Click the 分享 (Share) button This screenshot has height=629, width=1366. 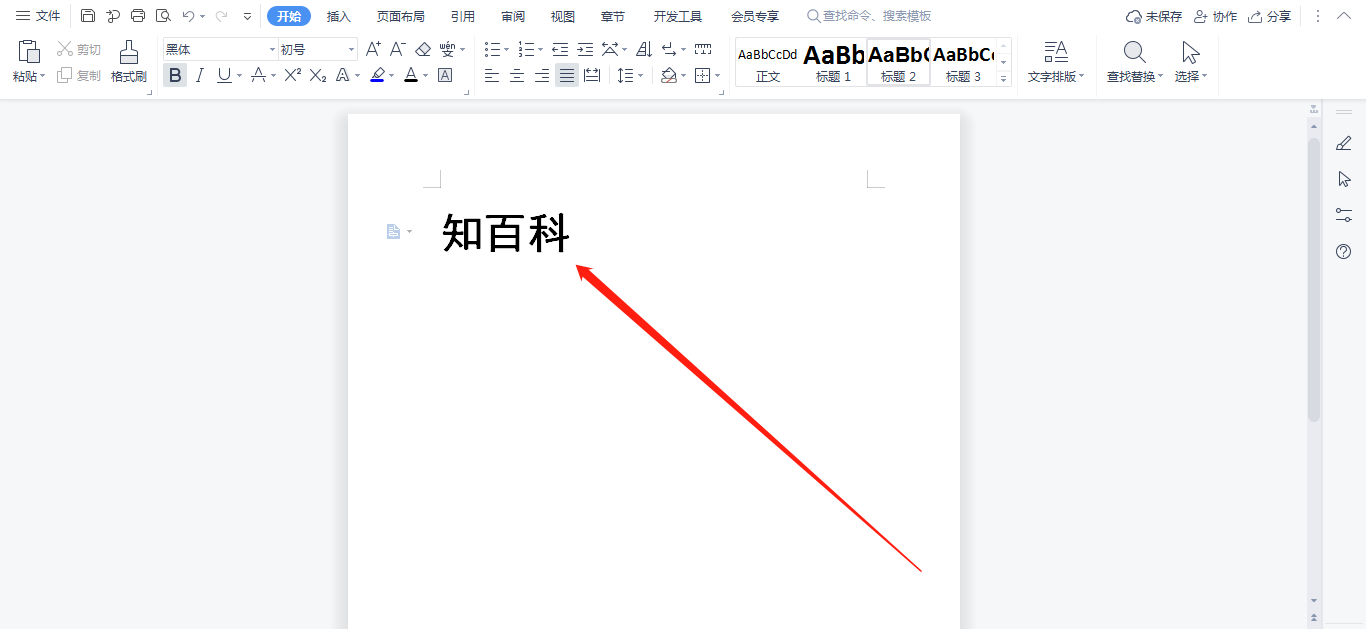point(1269,16)
